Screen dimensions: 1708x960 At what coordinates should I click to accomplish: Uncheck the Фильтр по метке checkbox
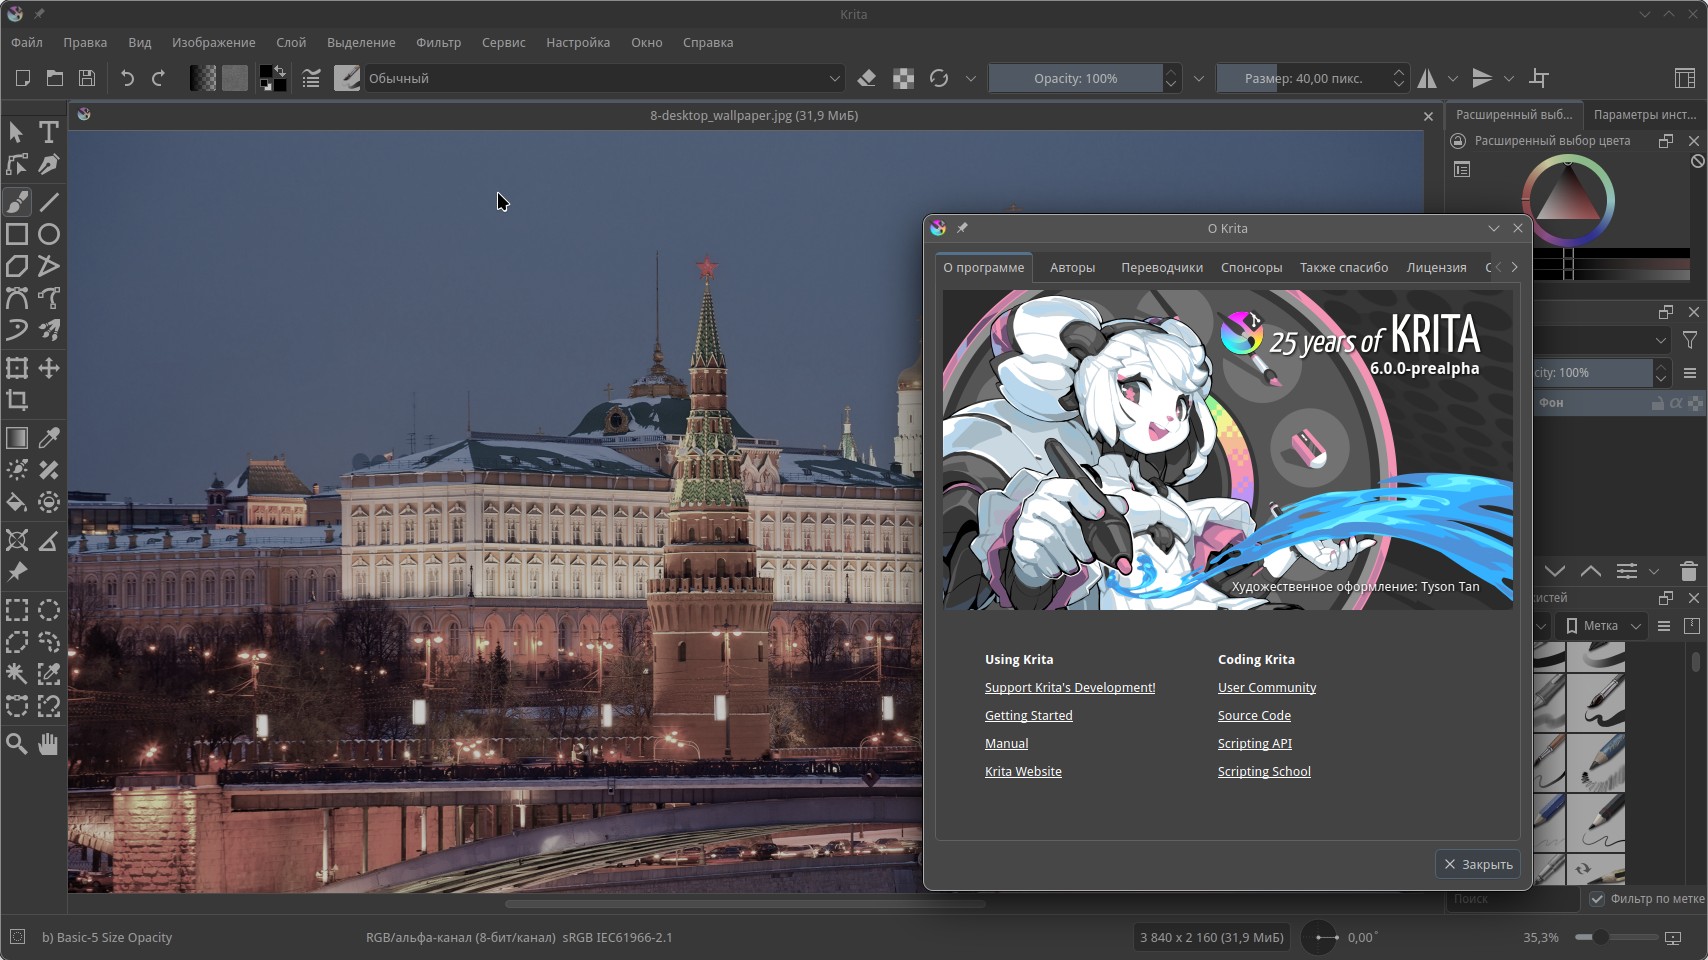coord(1597,899)
